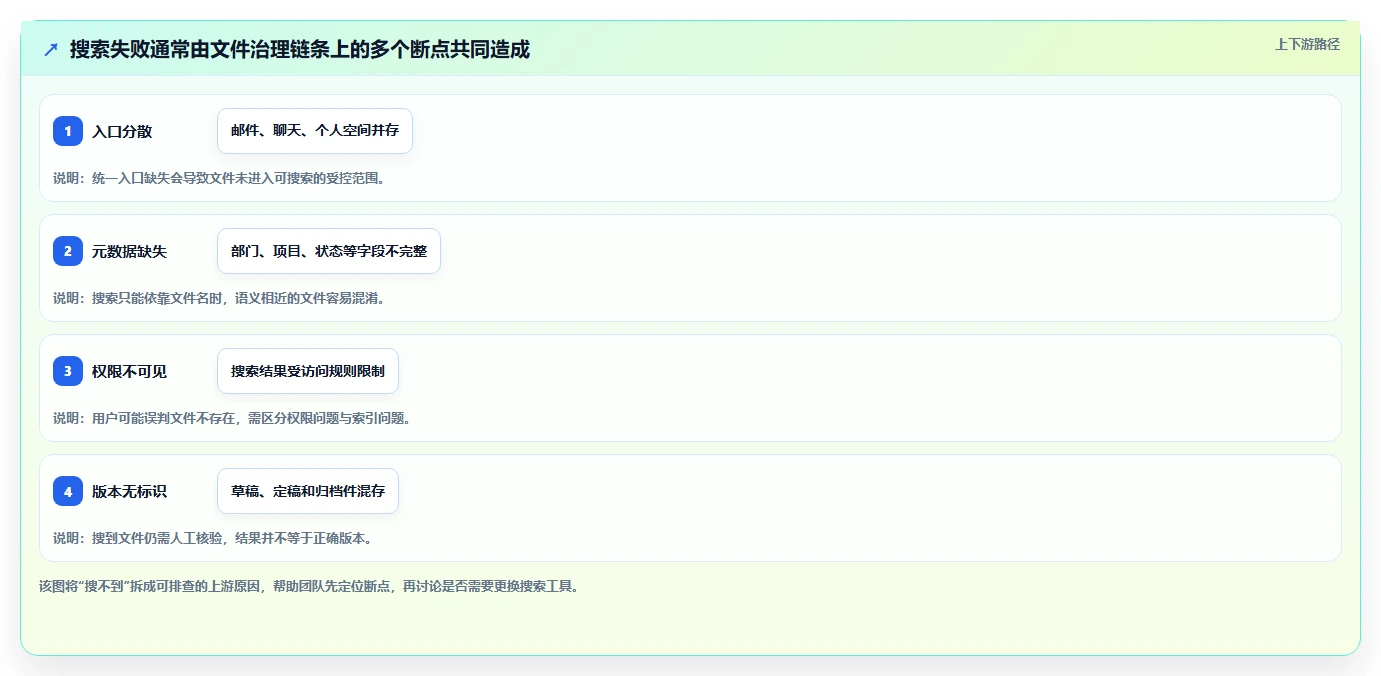
Task: Click the number 4 badge for 版本无标识
Action: [x=68, y=491]
